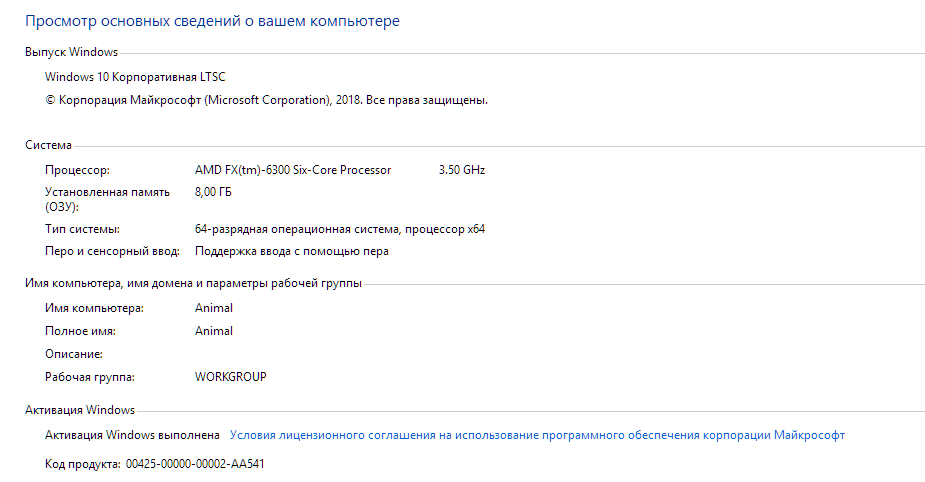Viewport: 925px width, 482px height.
Task: Click the pen input value 'Поддержка ввода с помощью пера'
Action: click(291, 251)
